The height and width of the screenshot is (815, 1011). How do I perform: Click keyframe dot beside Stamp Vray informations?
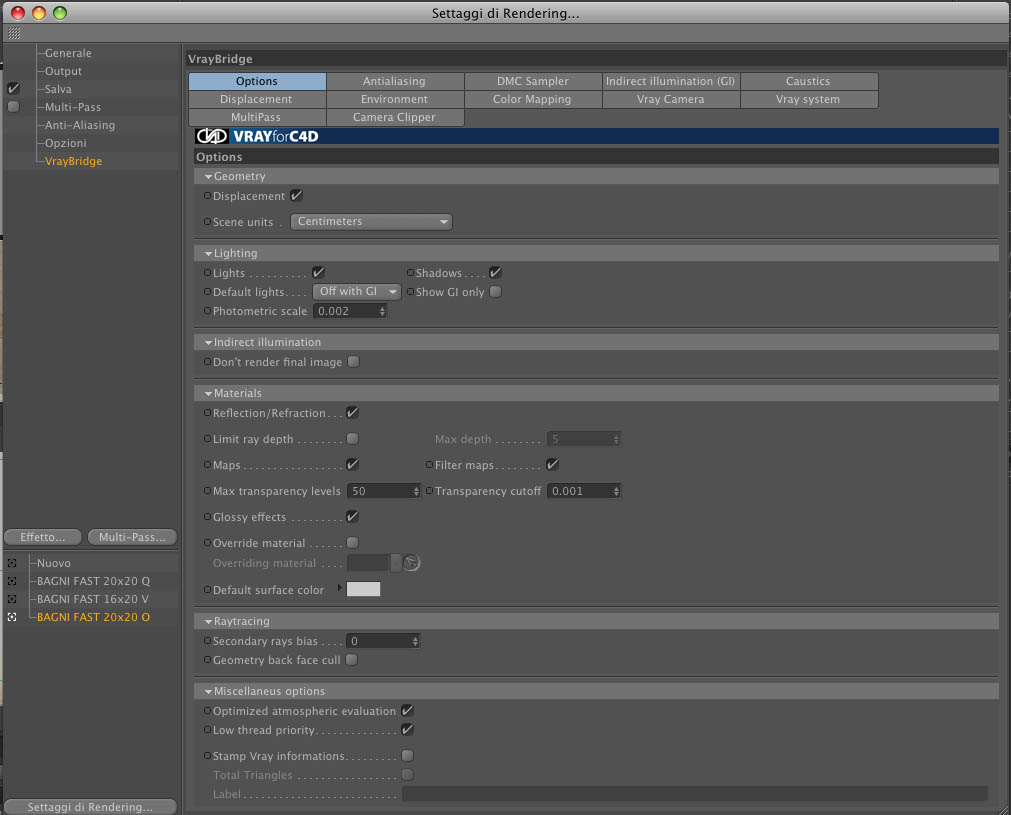coord(207,755)
